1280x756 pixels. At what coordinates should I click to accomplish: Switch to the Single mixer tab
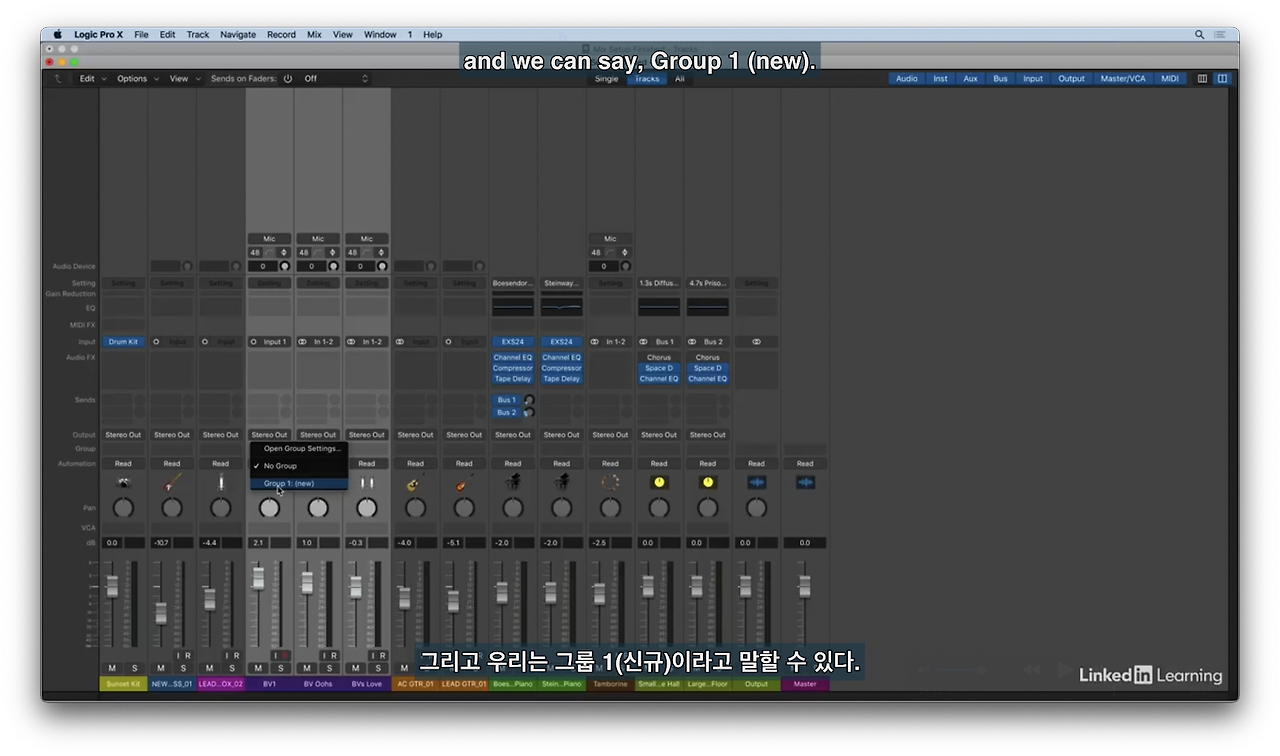click(x=607, y=78)
